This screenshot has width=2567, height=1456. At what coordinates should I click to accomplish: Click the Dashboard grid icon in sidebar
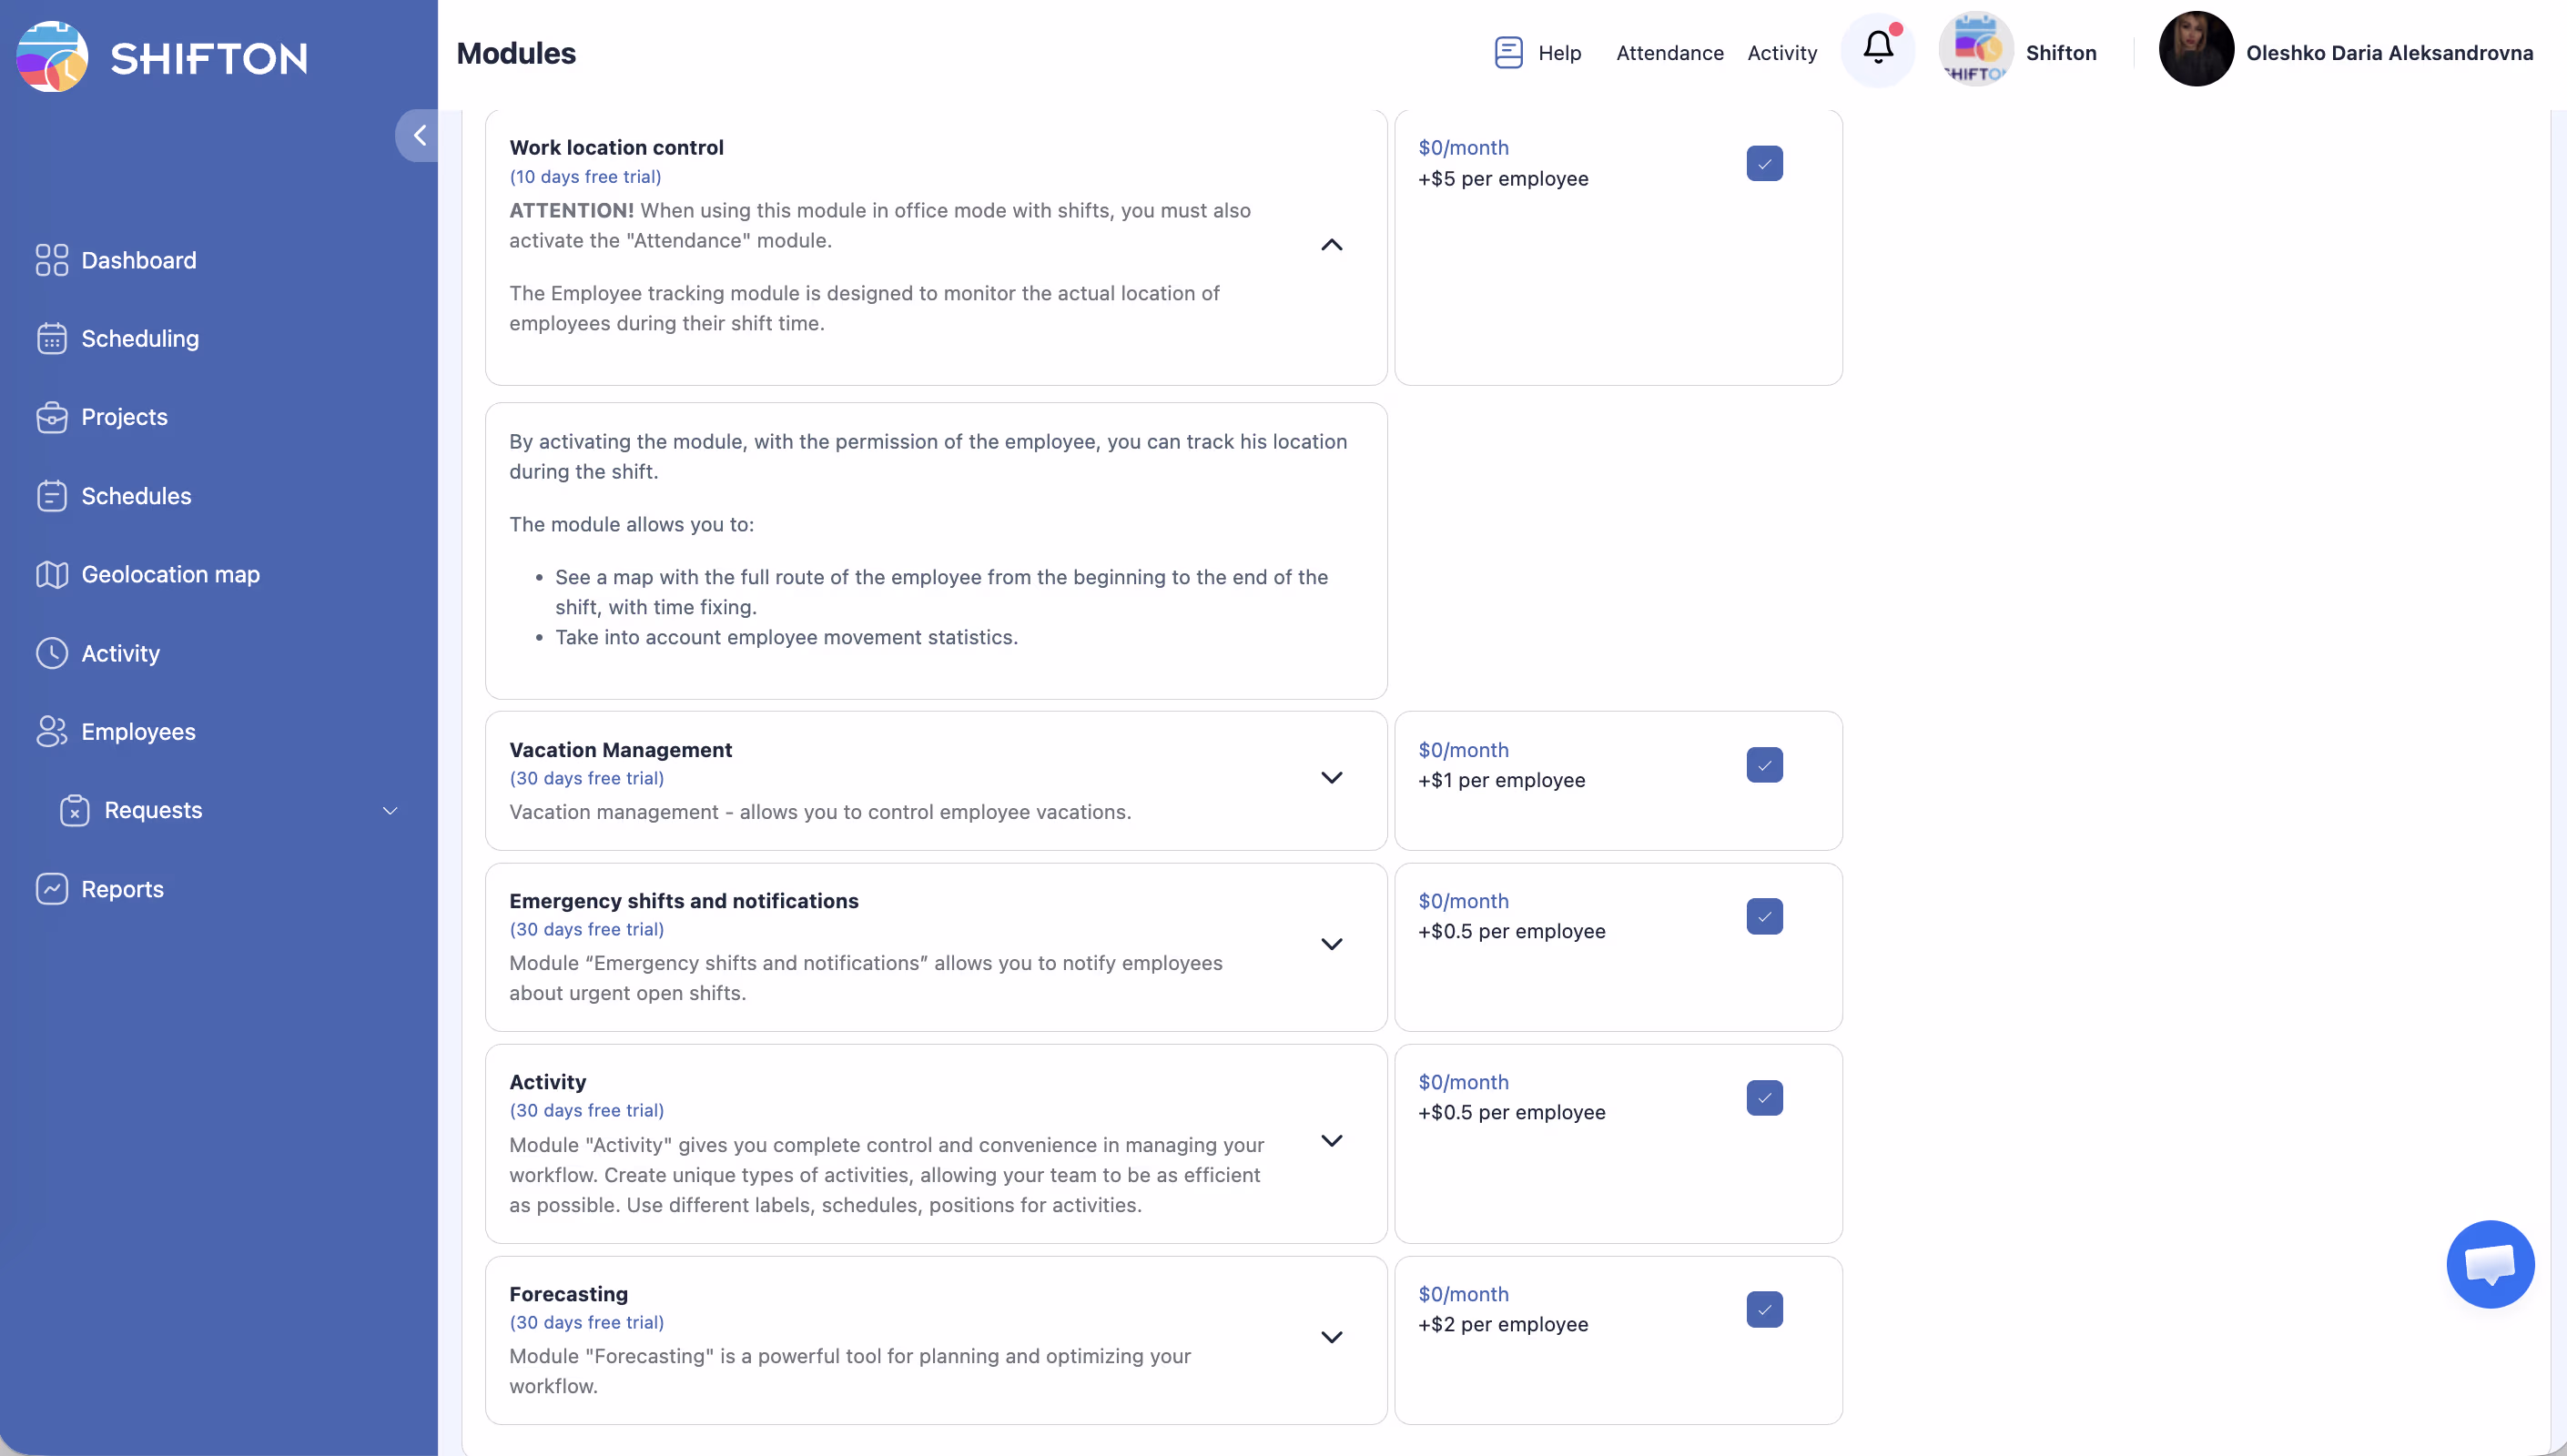pyautogui.click(x=51, y=260)
